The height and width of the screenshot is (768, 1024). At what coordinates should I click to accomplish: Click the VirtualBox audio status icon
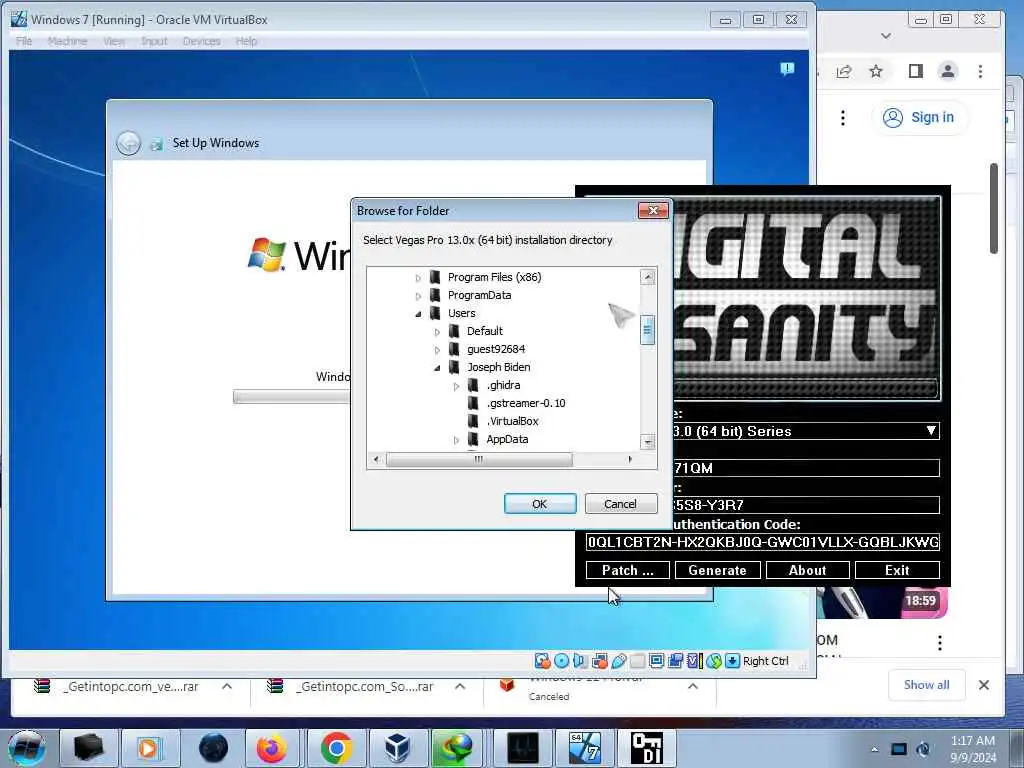[x=580, y=661]
